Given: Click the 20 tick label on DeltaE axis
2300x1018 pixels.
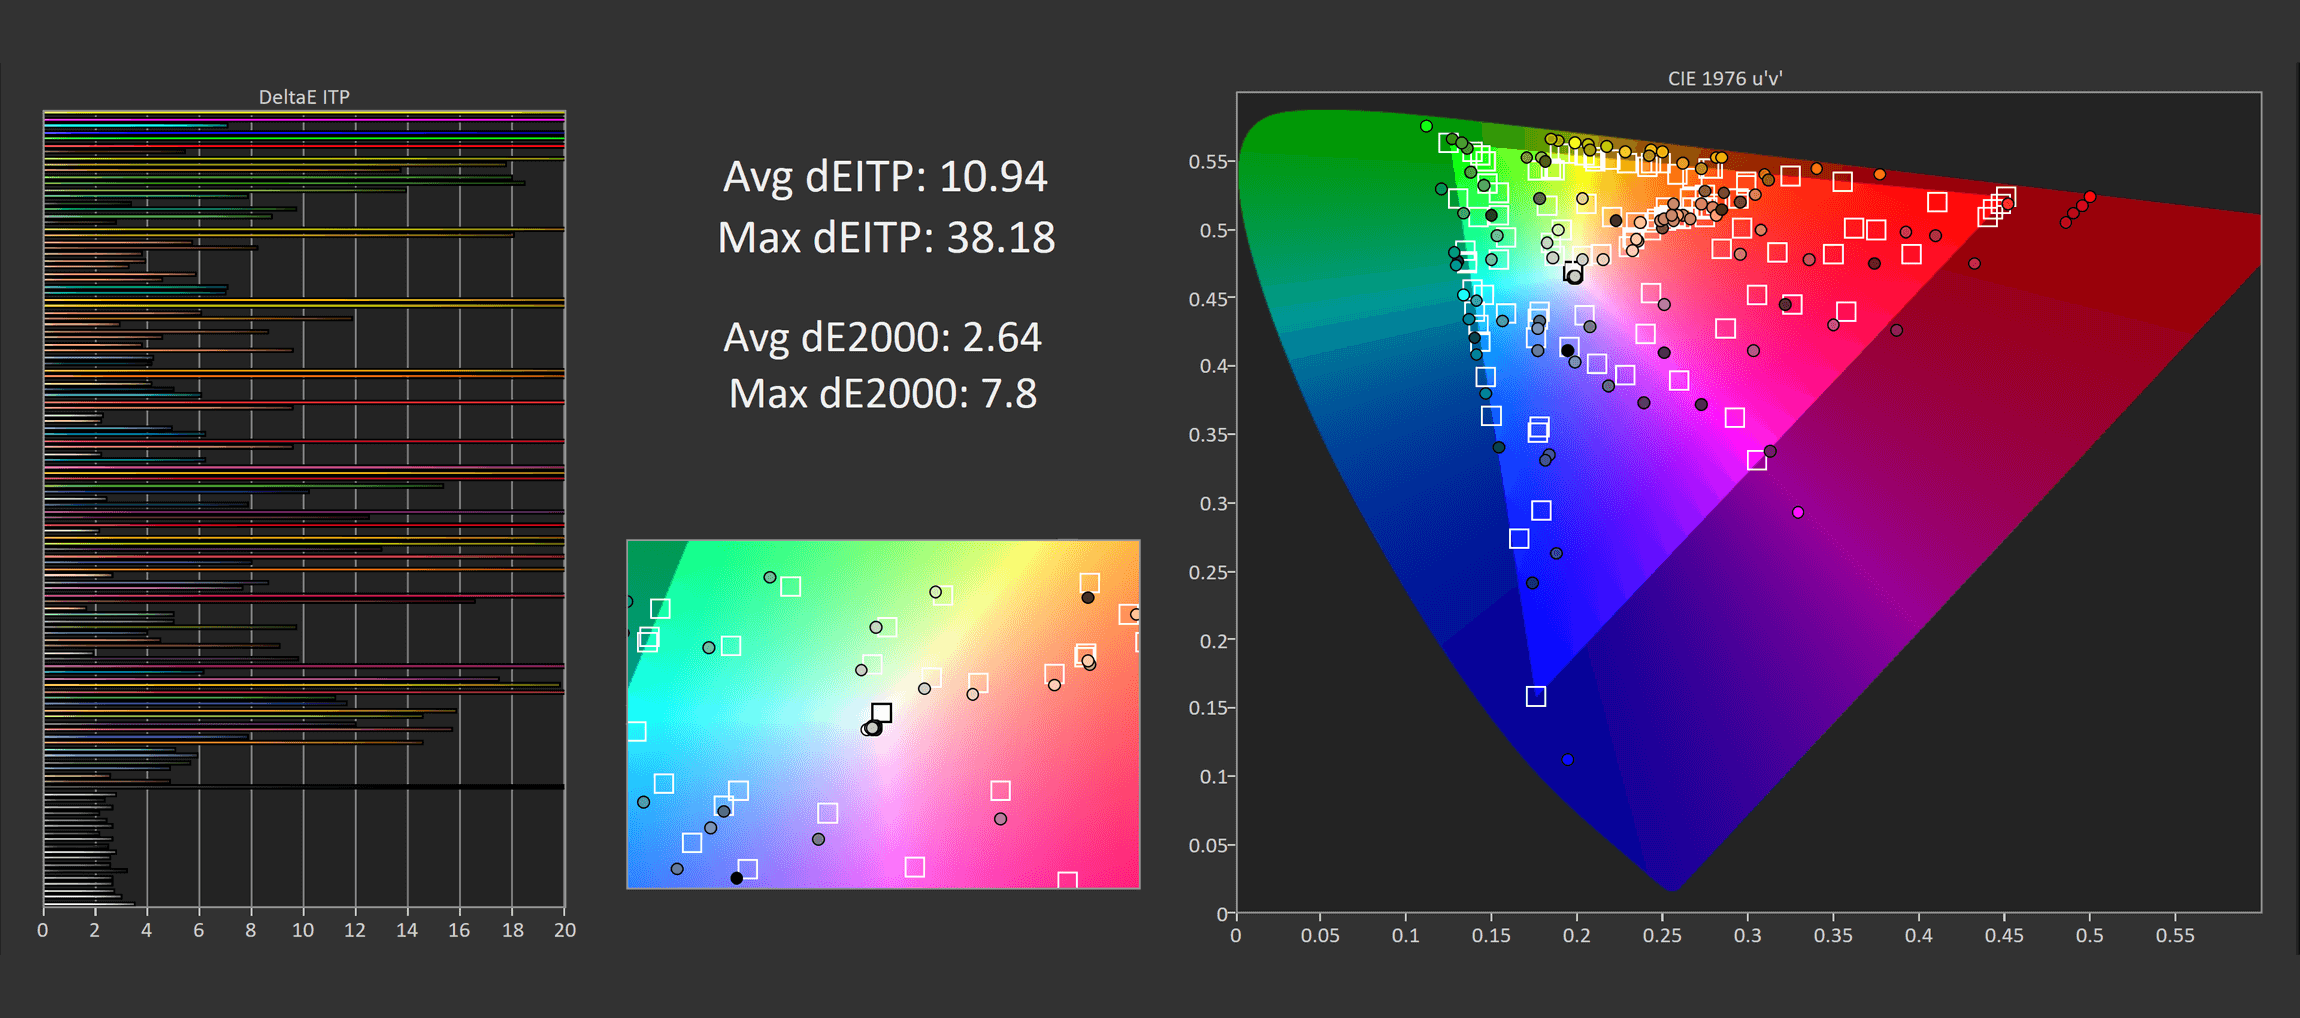Looking at the screenshot, I should coord(565,930).
